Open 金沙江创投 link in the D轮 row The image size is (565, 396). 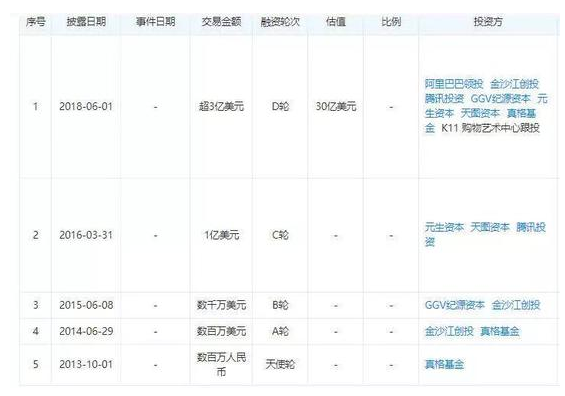514,84
